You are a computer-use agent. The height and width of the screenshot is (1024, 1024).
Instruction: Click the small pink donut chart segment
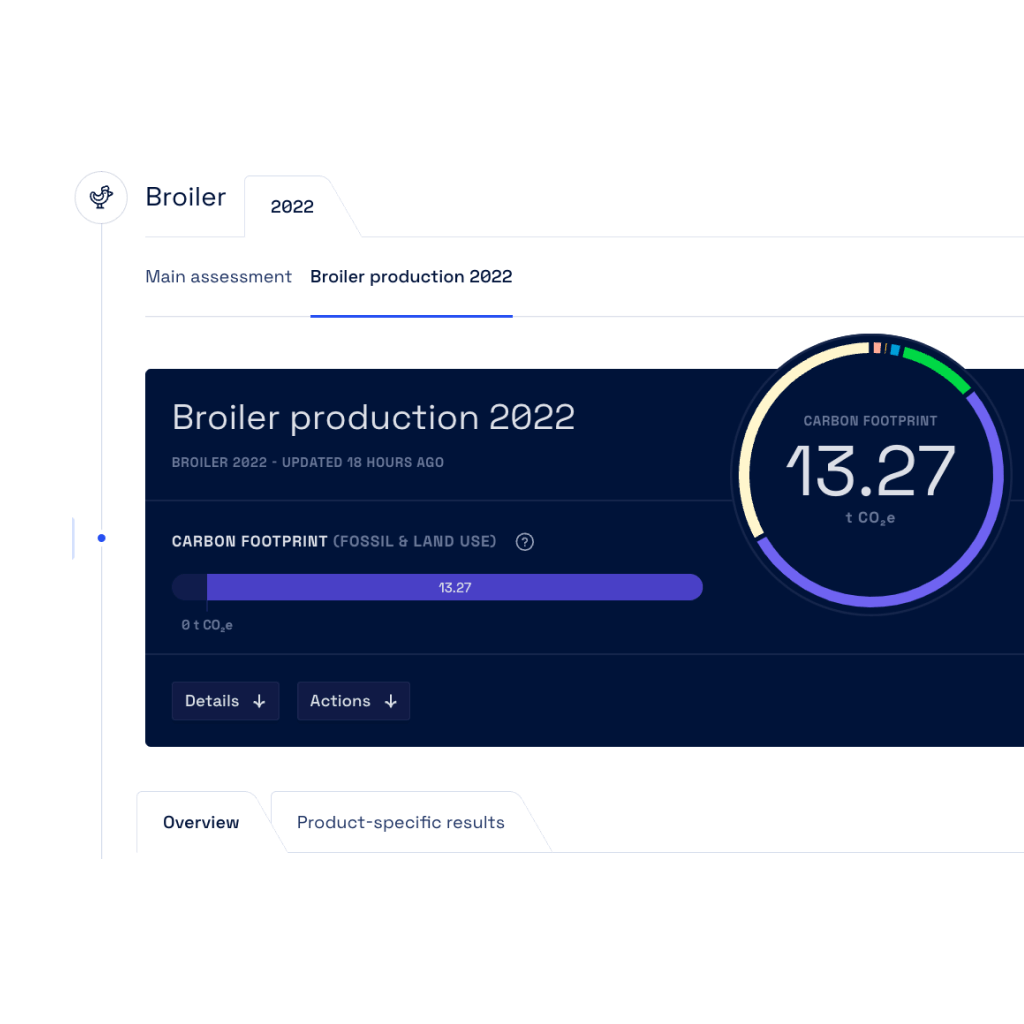tap(877, 348)
